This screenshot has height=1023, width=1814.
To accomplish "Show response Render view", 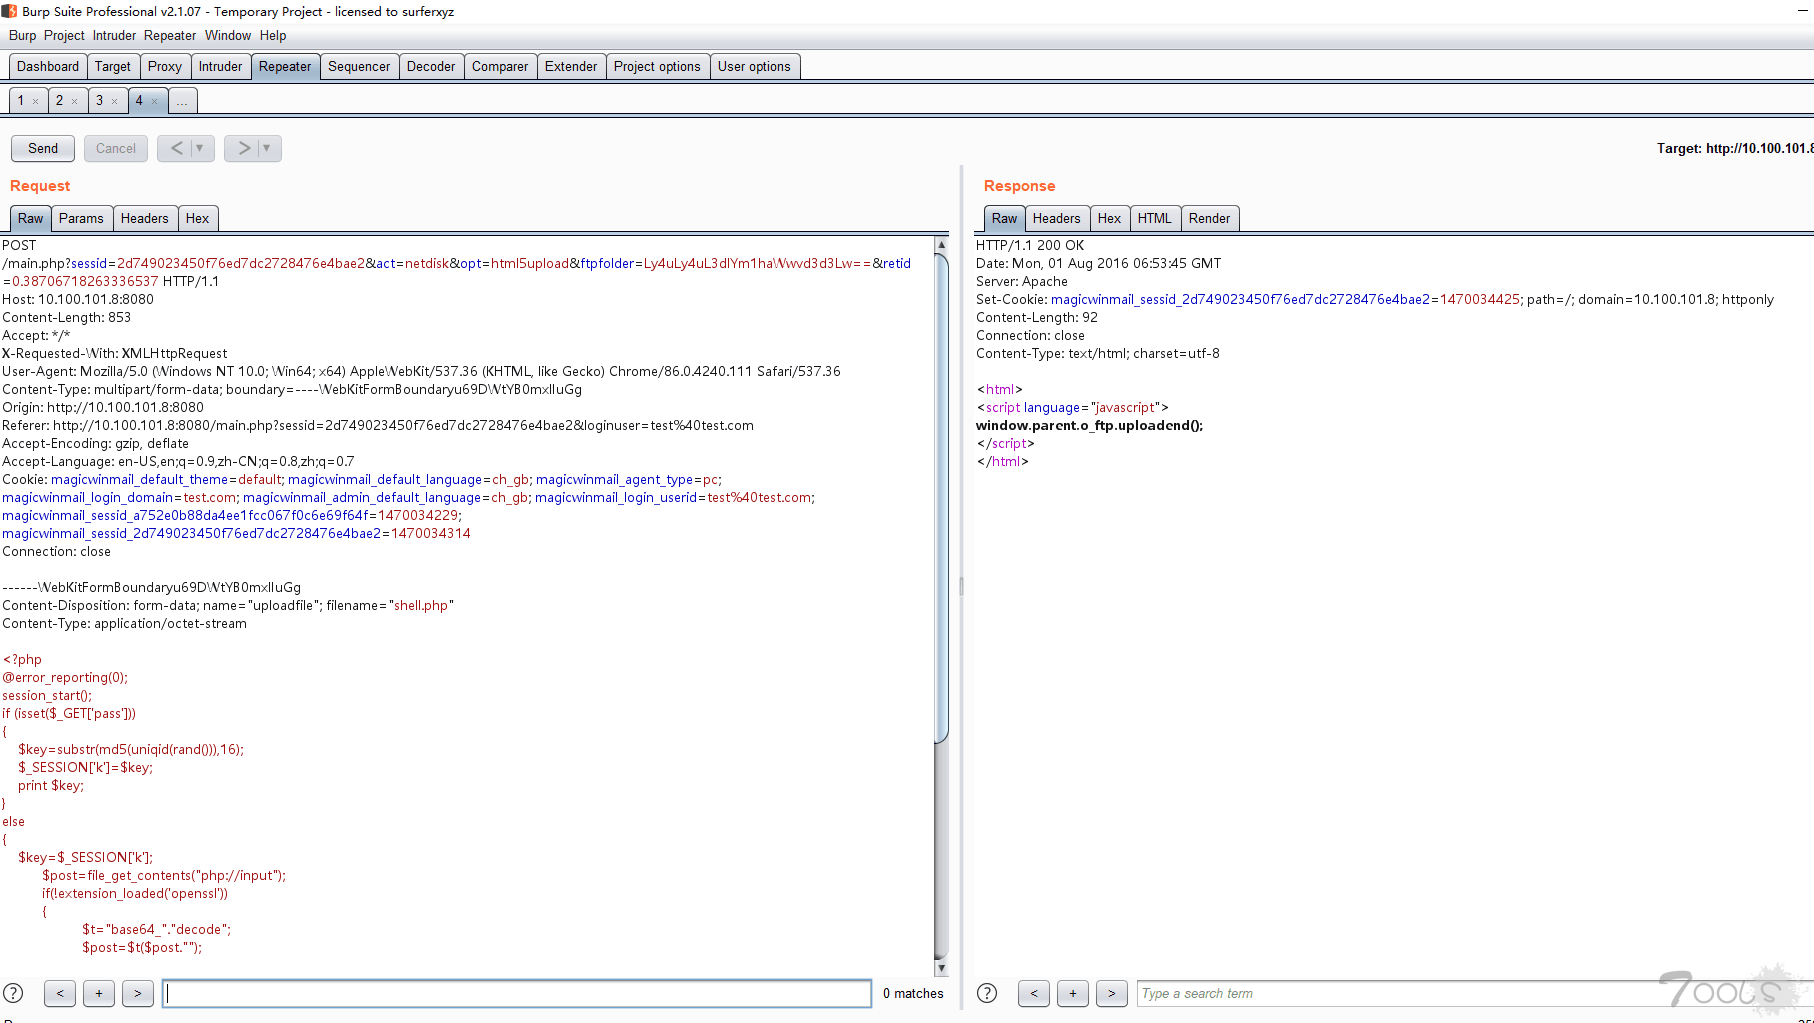I will (1210, 218).
